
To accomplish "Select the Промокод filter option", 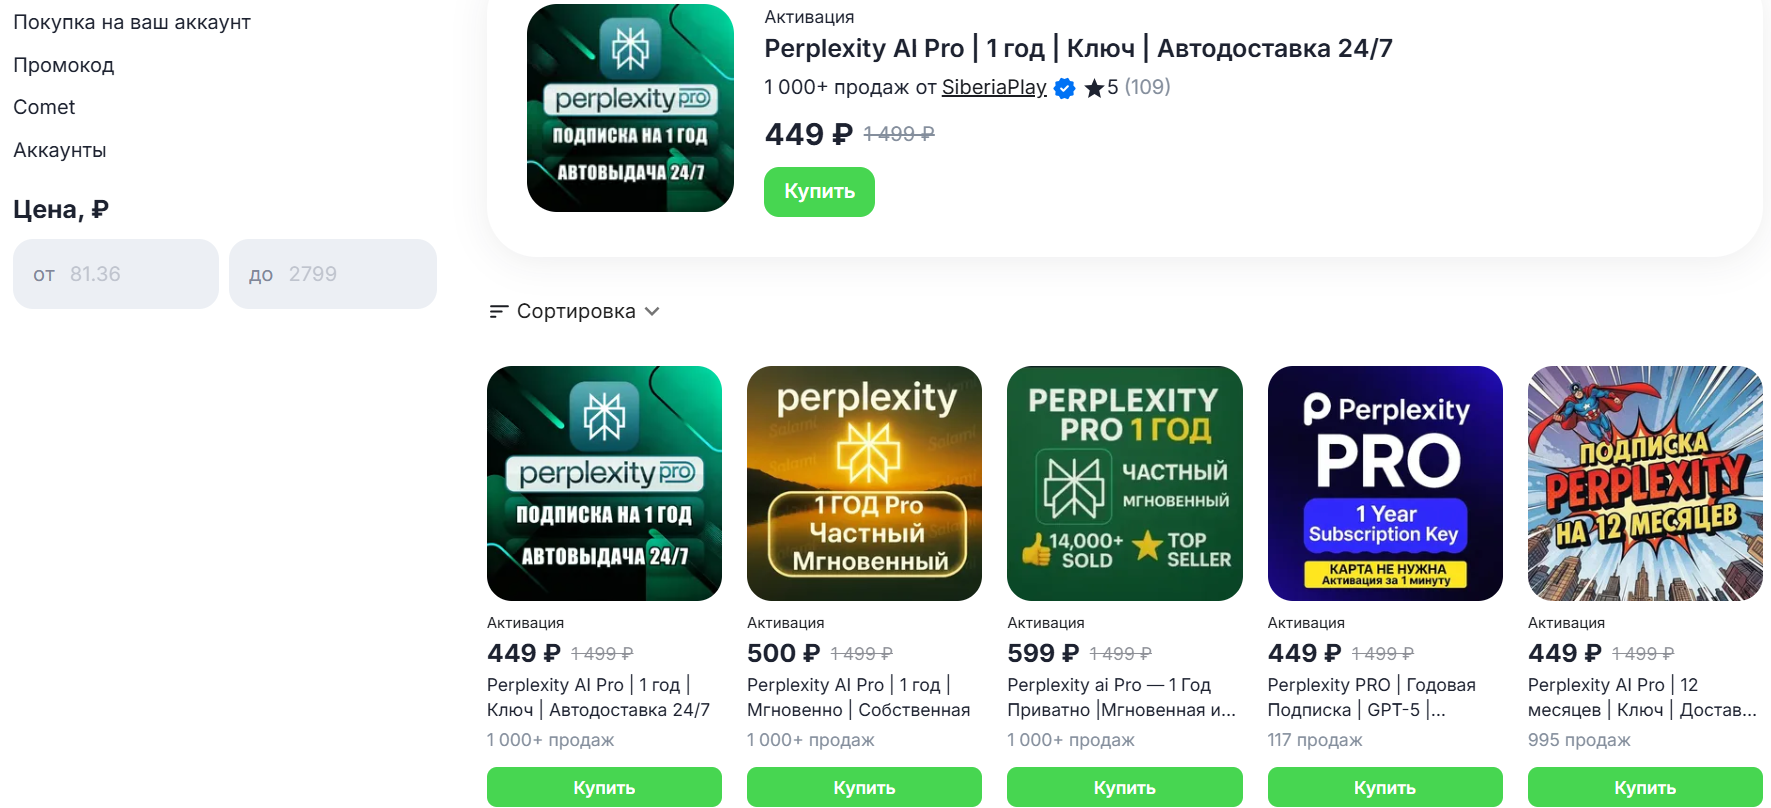I will [64, 65].
